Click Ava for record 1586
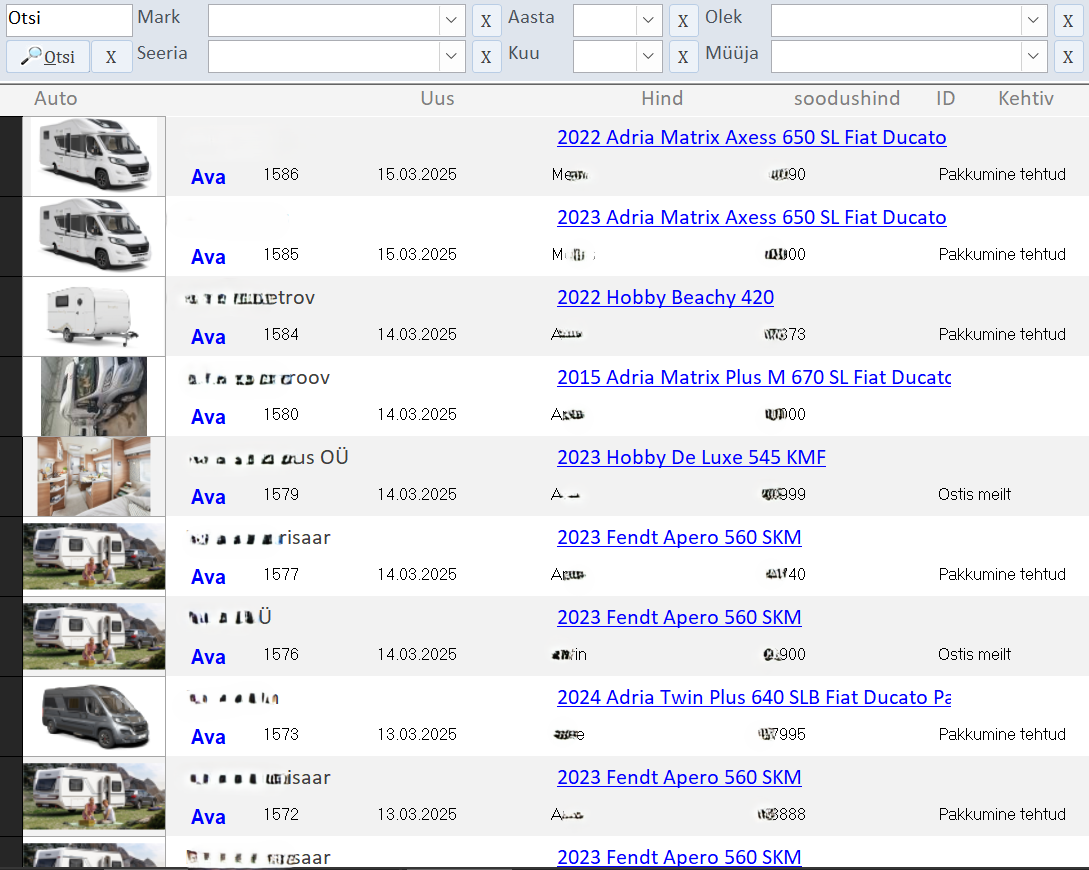The height and width of the screenshot is (870, 1089). [x=208, y=177]
